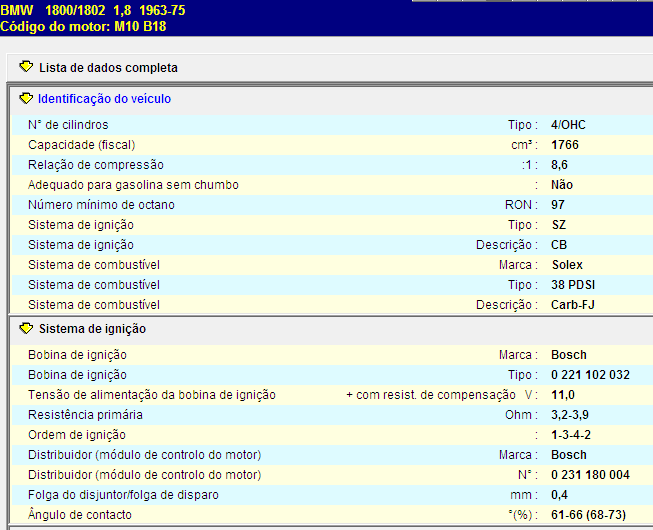Select the compression value 8,6

pyautogui.click(x=559, y=165)
